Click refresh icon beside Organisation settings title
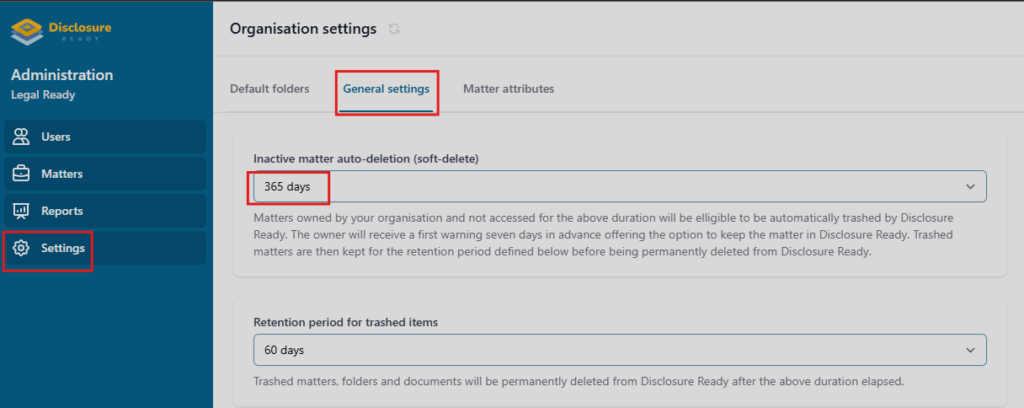The width and height of the screenshot is (1024, 408). pyautogui.click(x=394, y=29)
